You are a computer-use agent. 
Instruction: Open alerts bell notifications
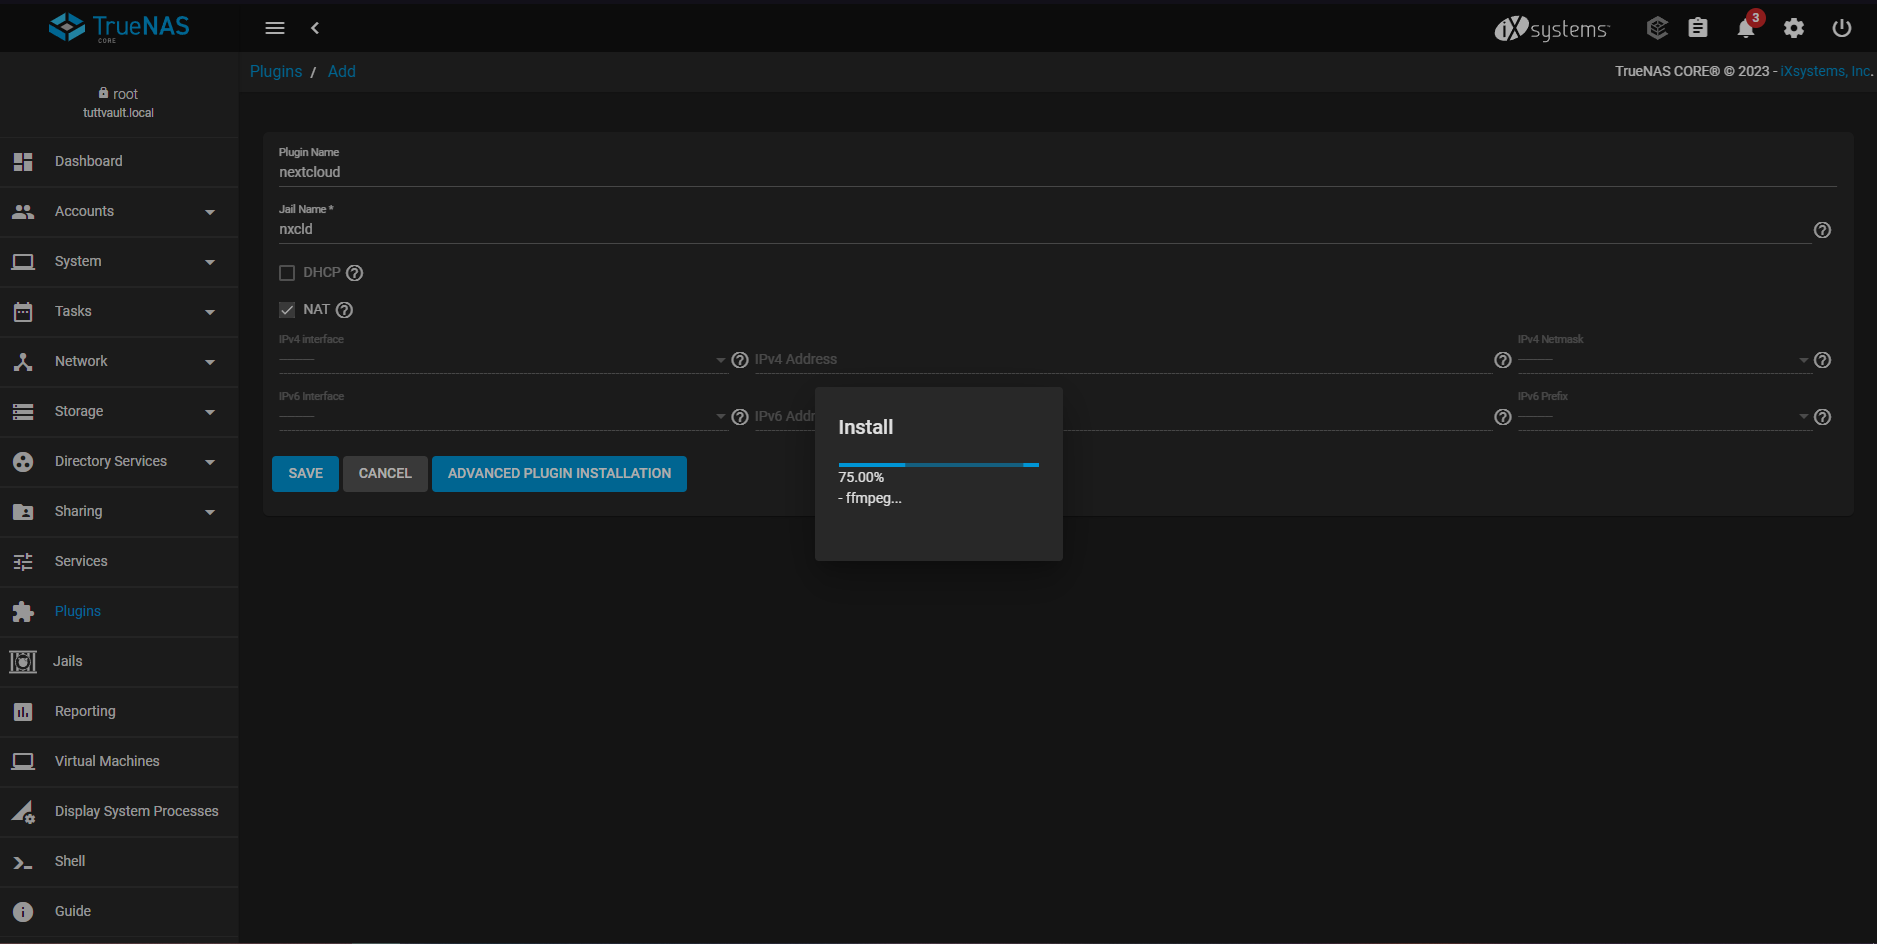point(1746,28)
